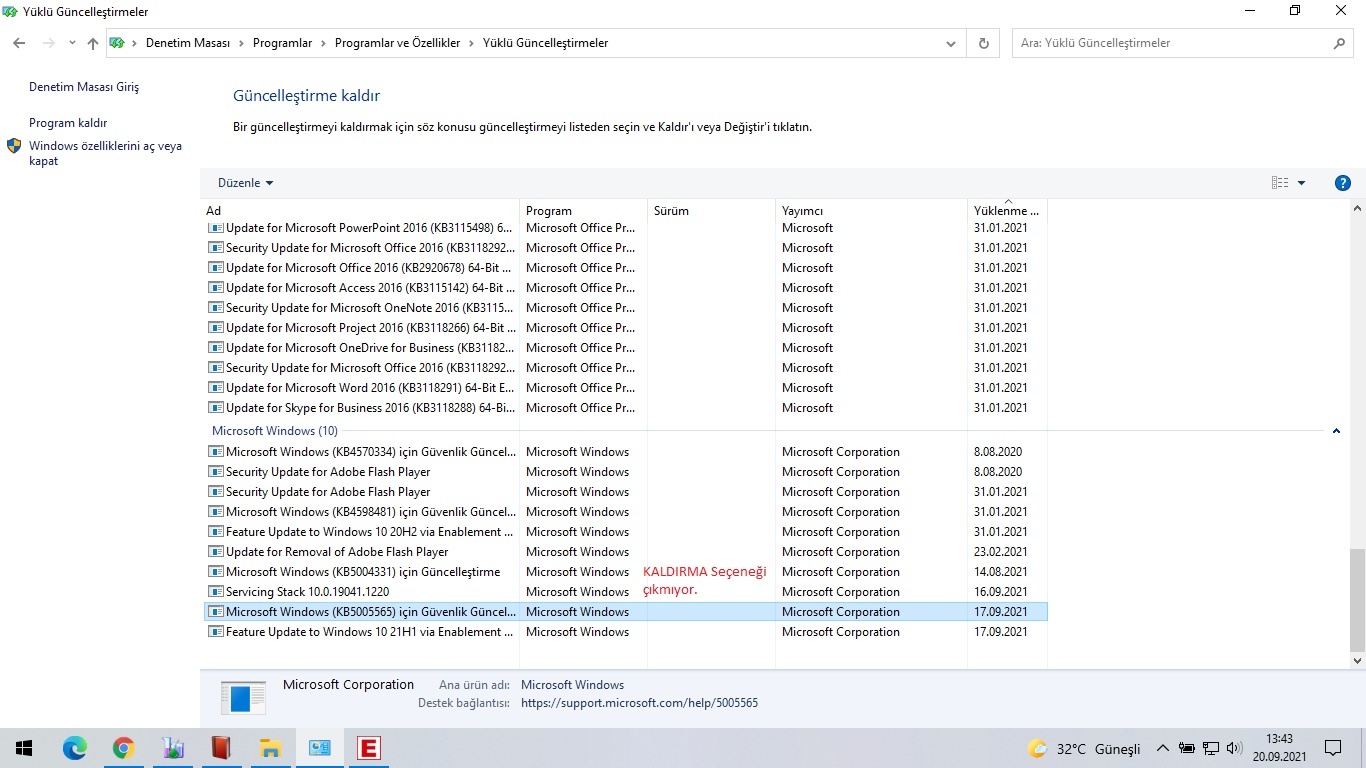Select Update for Skype for Business 2016
Viewport: 1366px width, 768px height.
(626, 408)
